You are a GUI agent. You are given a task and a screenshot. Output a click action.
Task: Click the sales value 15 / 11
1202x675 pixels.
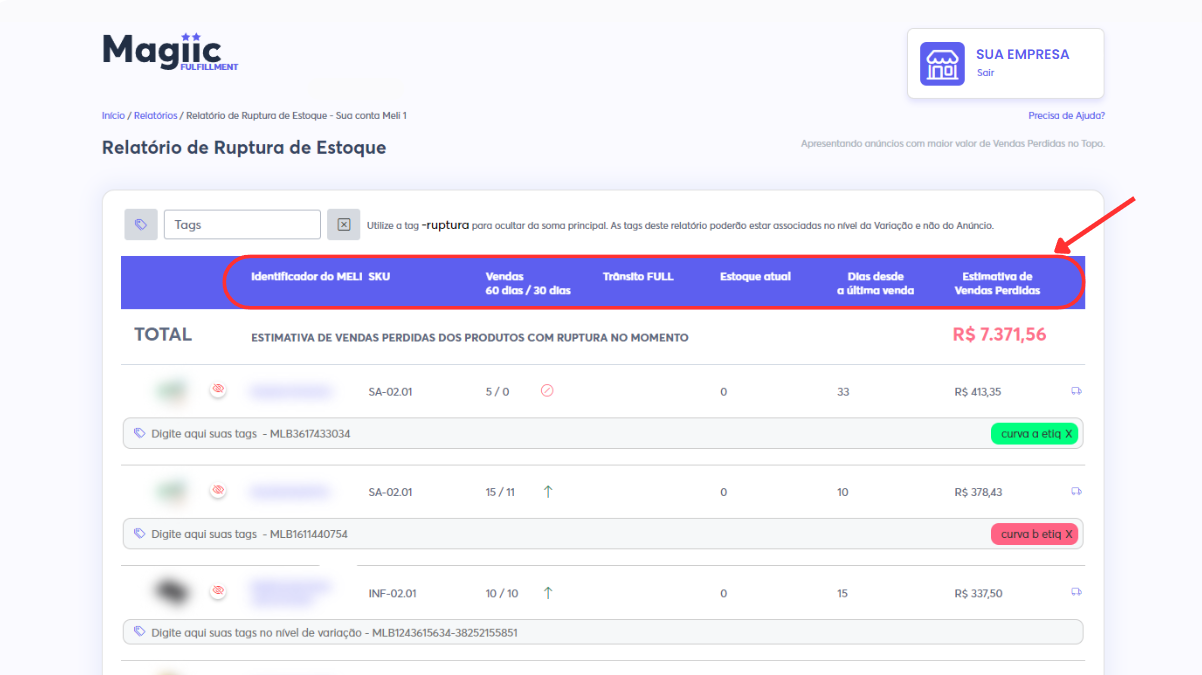point(500,492)
